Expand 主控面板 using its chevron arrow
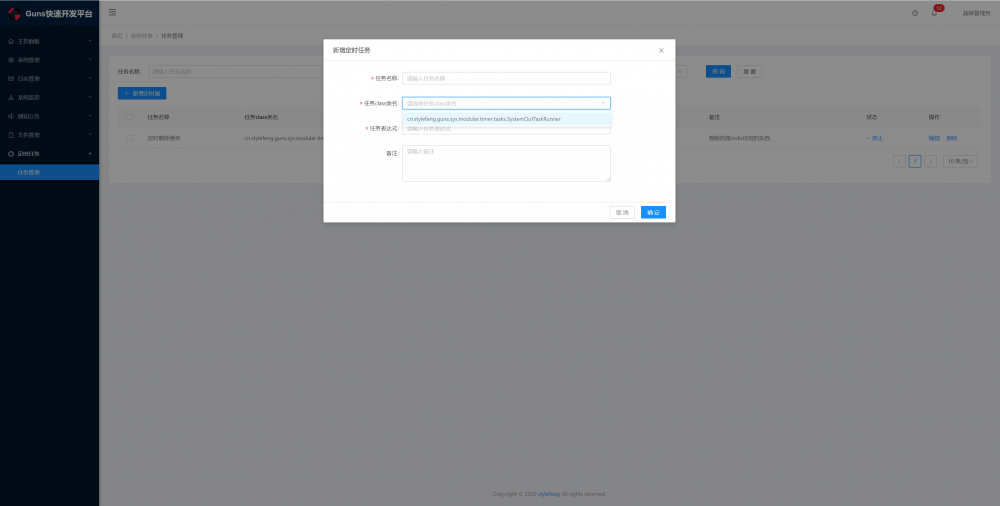Image resolution: width=1000 pixels, height=506 pixels. tap(90, 41)
